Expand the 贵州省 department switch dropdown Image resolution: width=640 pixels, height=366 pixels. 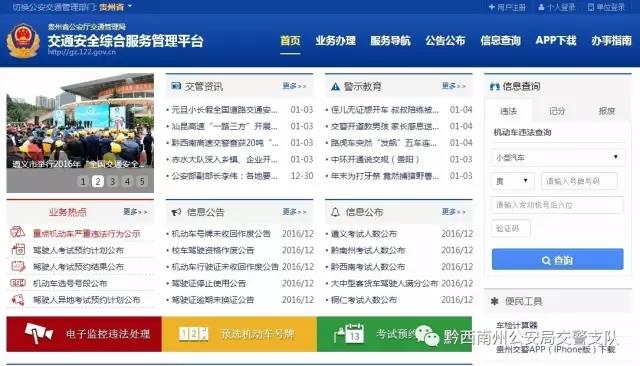click(x=130, y=7)
